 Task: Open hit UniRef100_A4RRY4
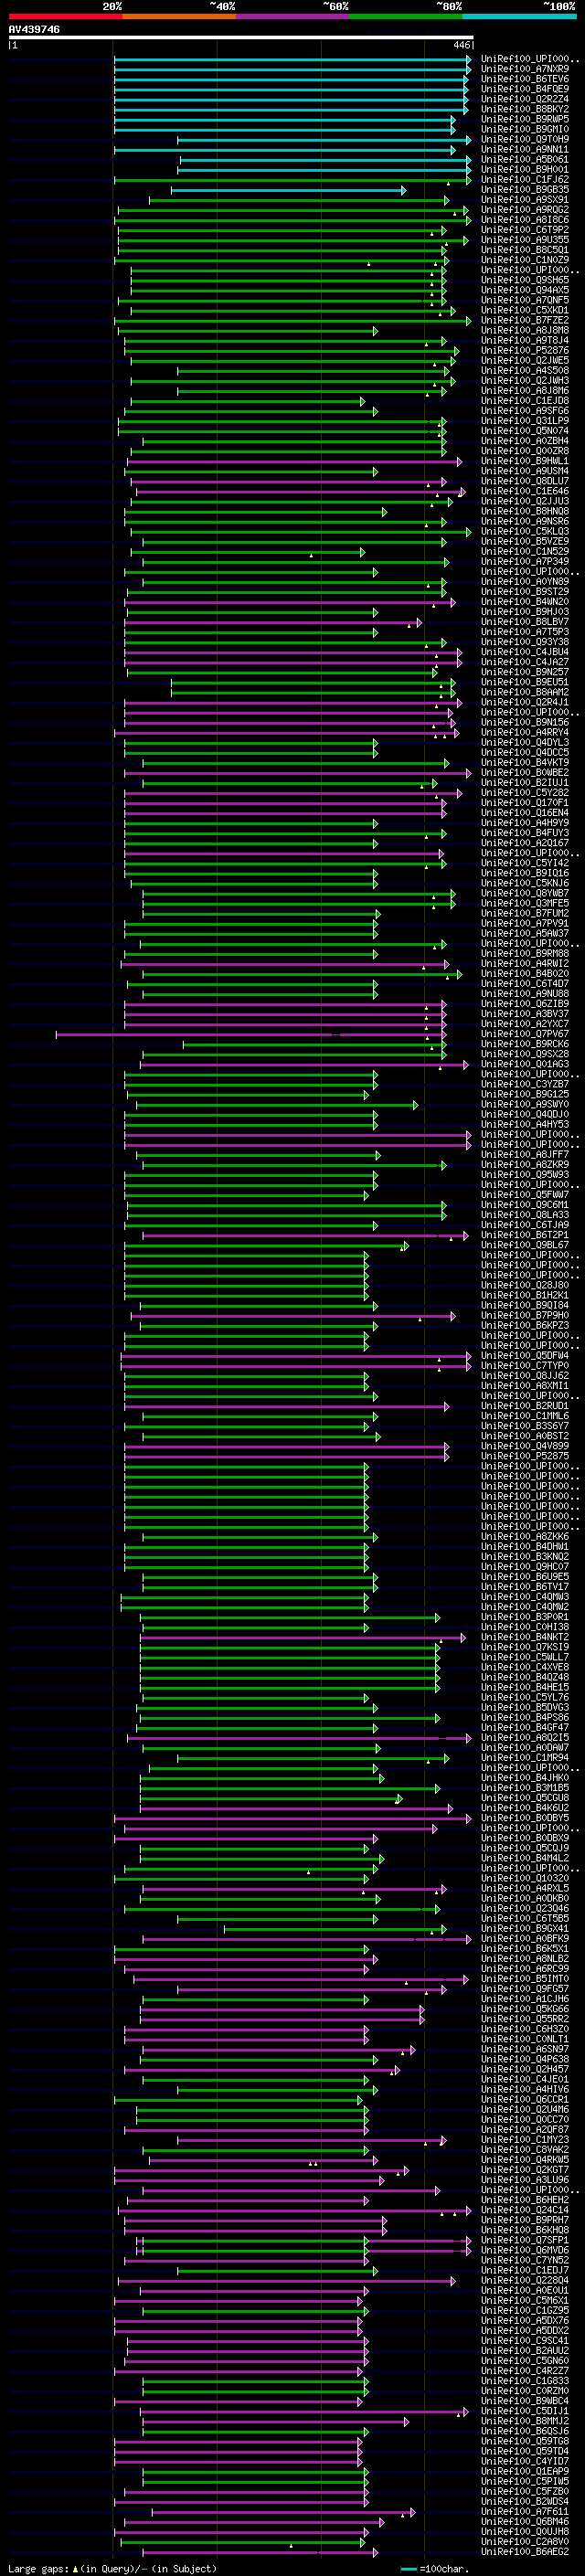[525, 732]
